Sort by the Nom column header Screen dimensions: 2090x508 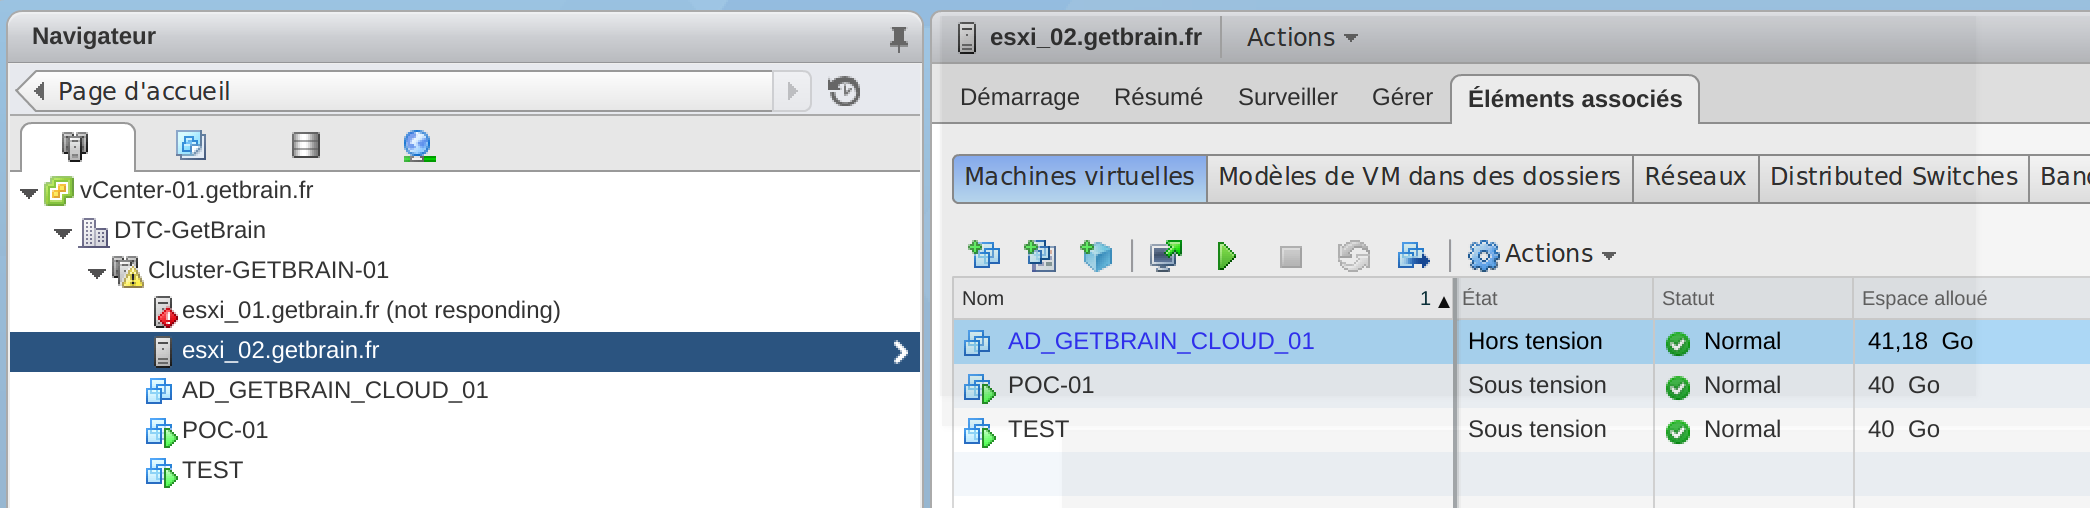(1203, 298)
